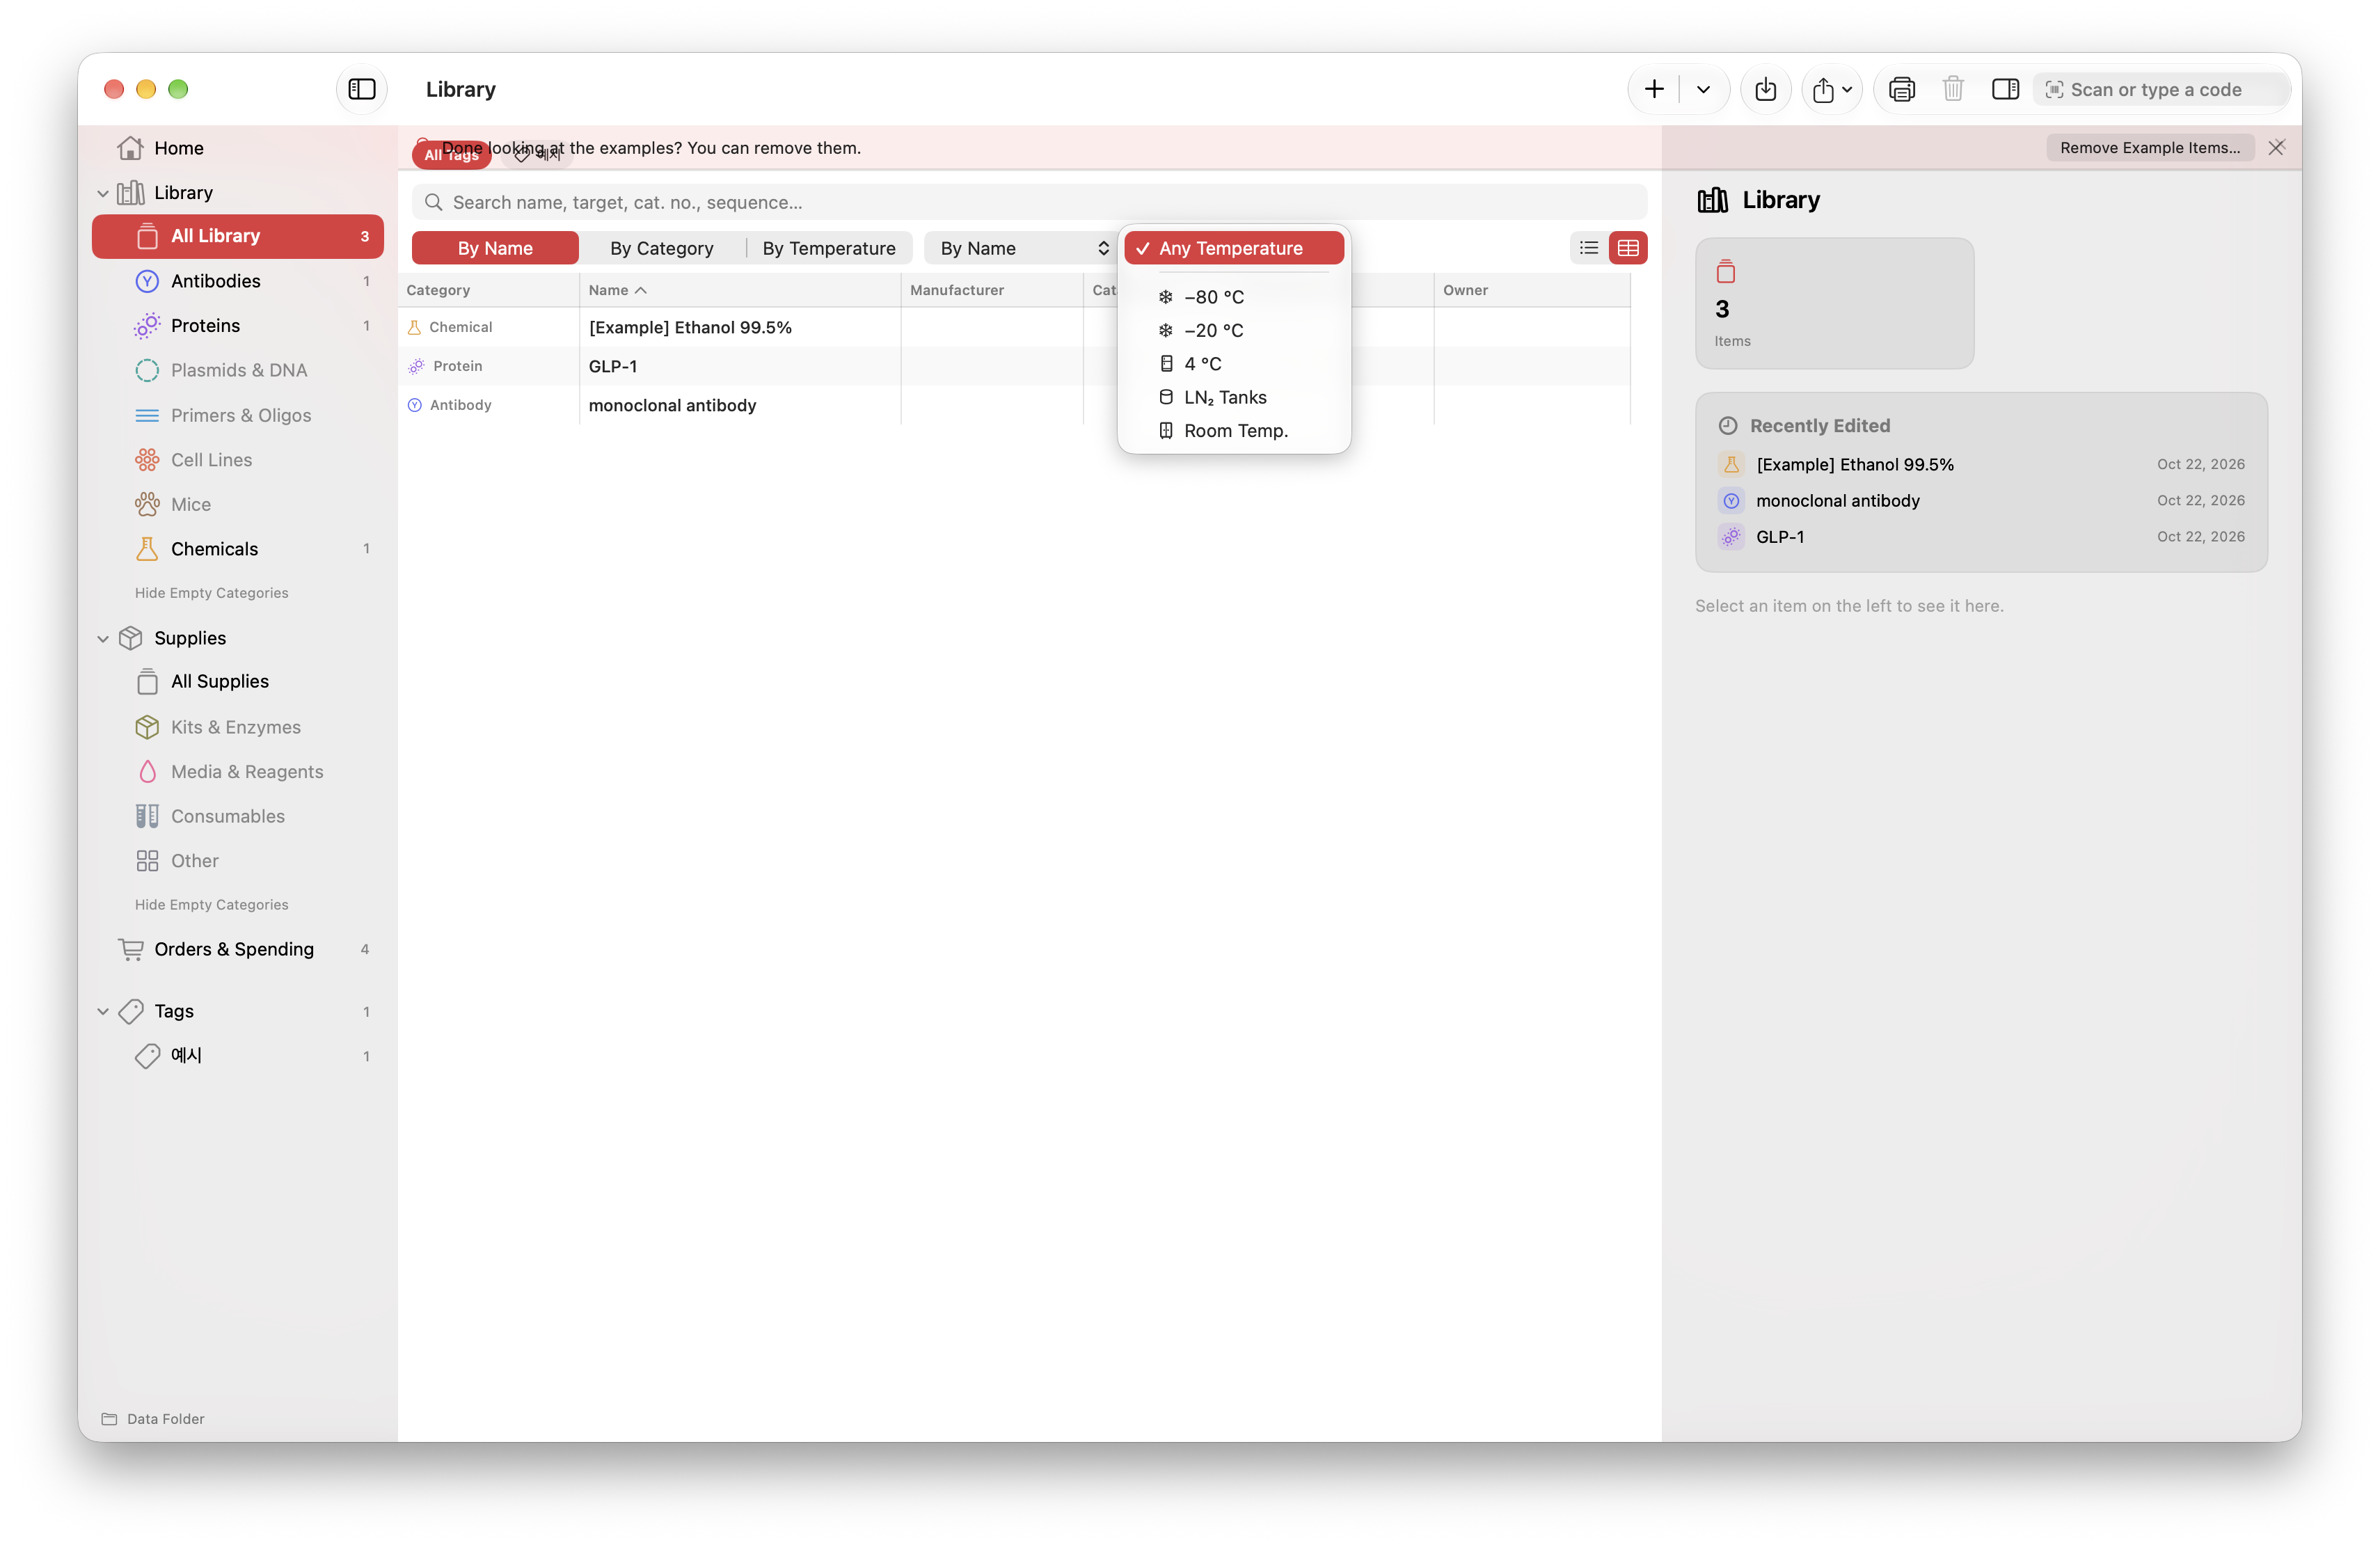Open Orders & Spending

(x=237, y=949)
